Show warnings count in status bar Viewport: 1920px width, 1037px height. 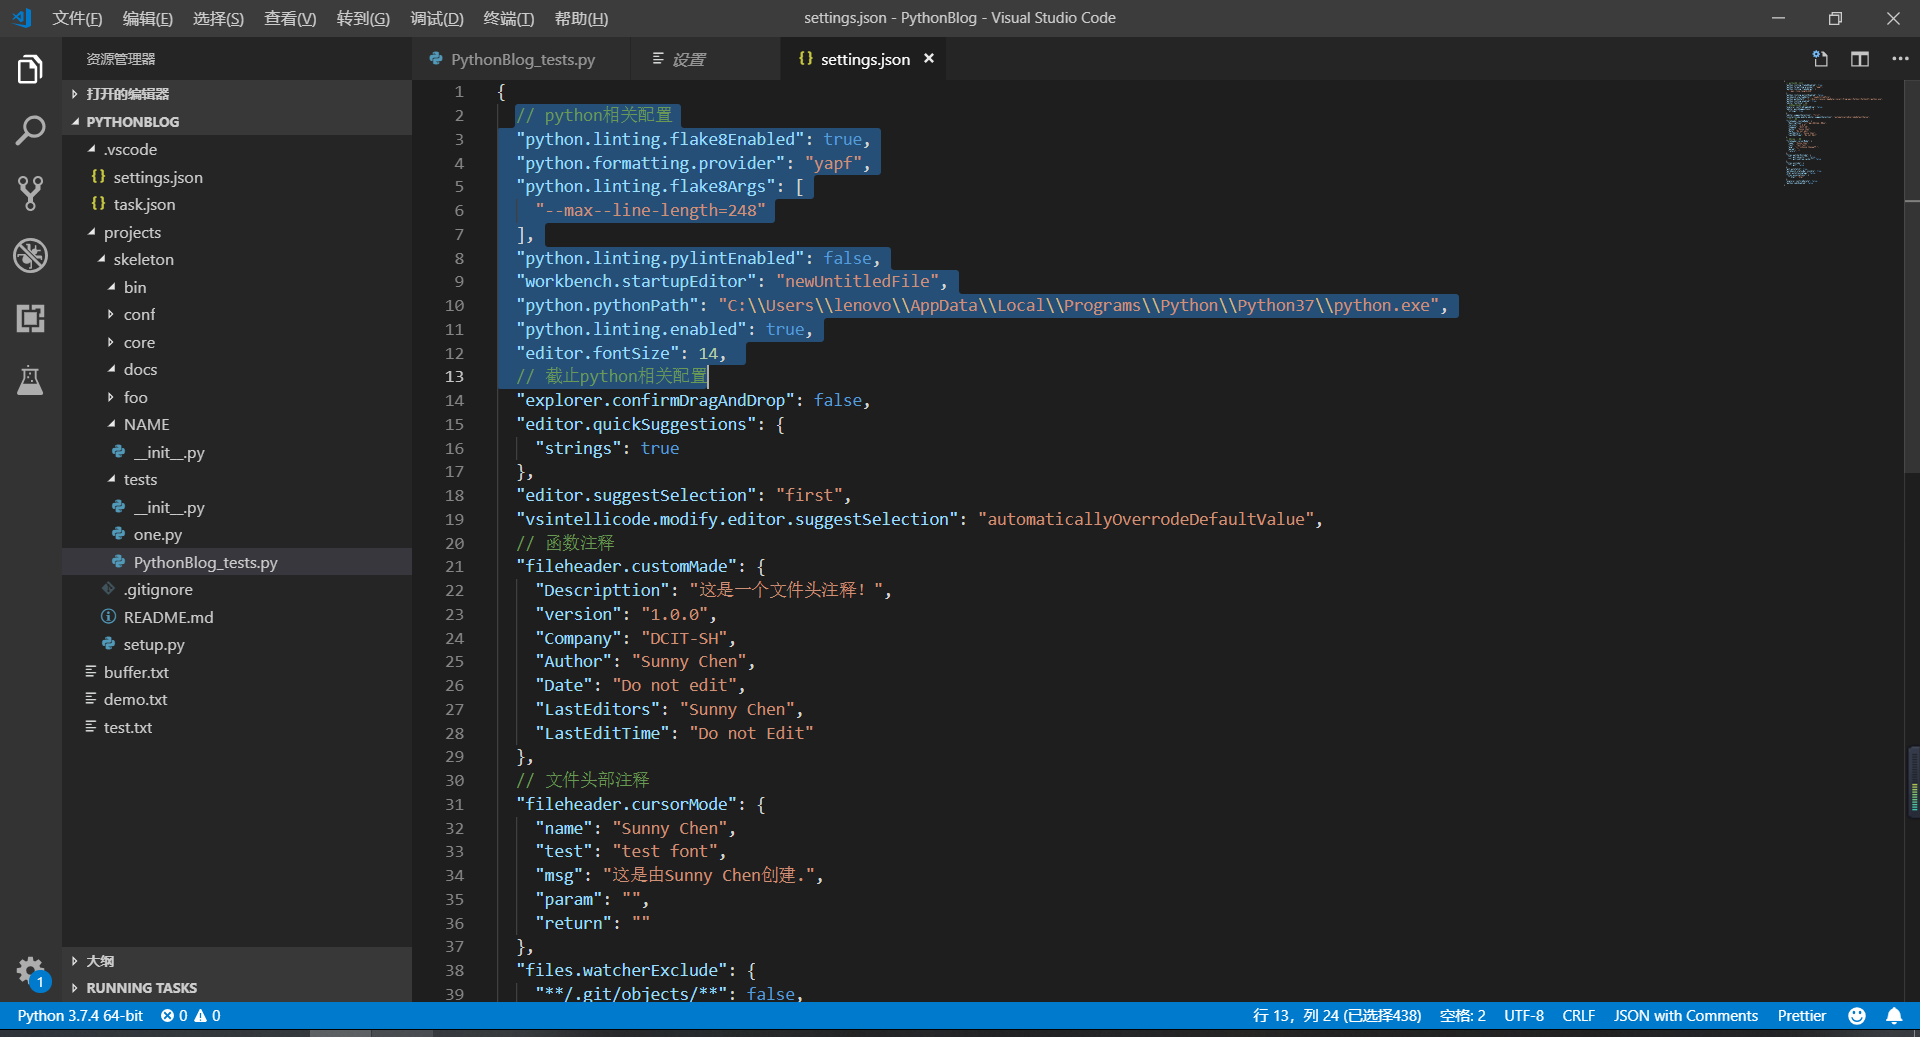[207, 1016]
